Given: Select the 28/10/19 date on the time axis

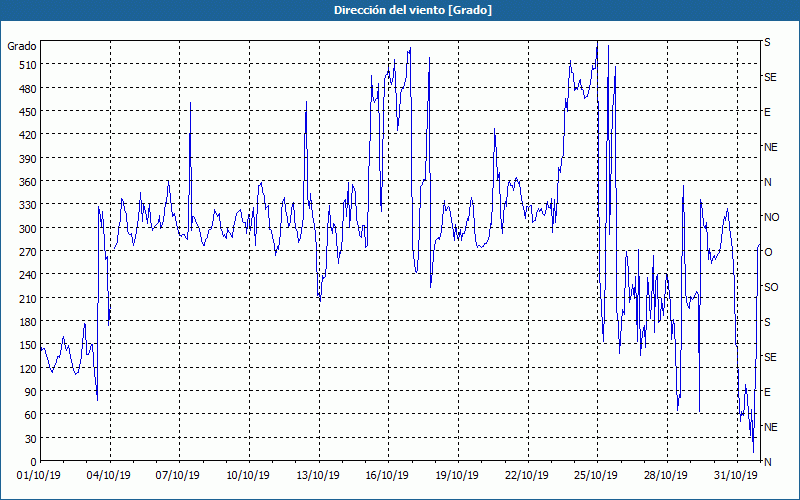Looking at the screenshot, I should pos(666,476).
